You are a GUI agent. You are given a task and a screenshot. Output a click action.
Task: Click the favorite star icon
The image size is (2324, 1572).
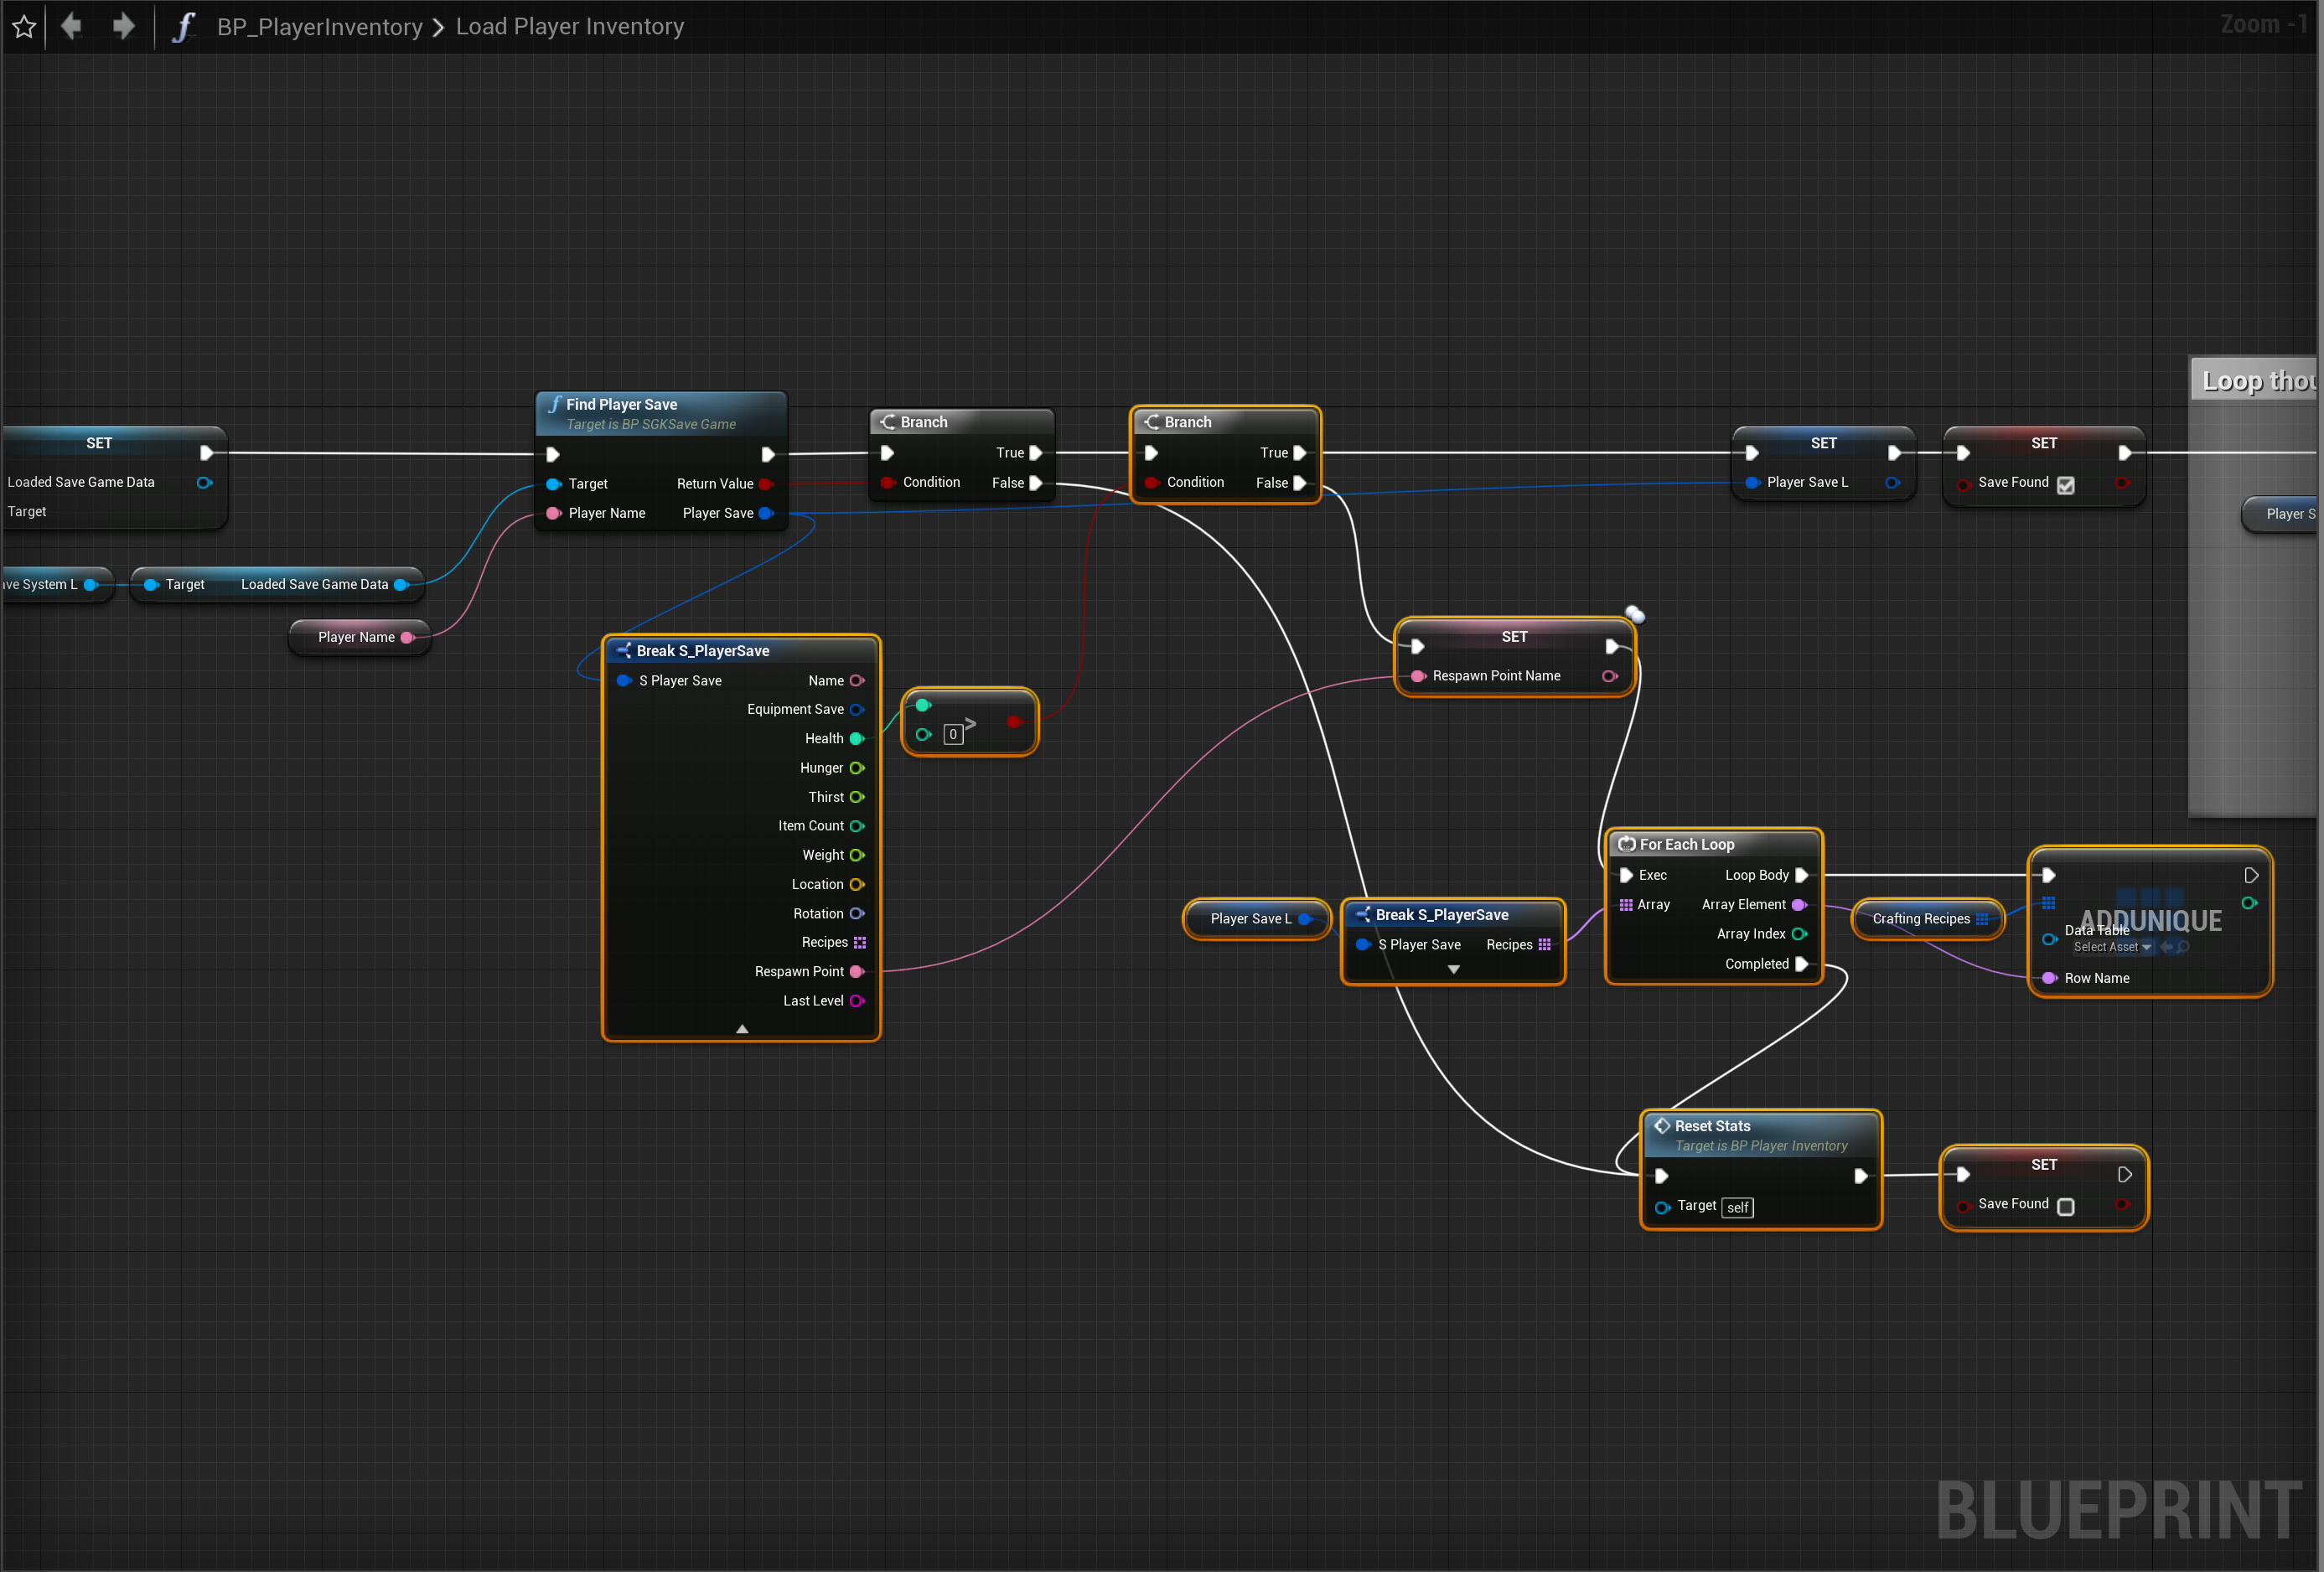pyautogui.click(x=24, y=27)
